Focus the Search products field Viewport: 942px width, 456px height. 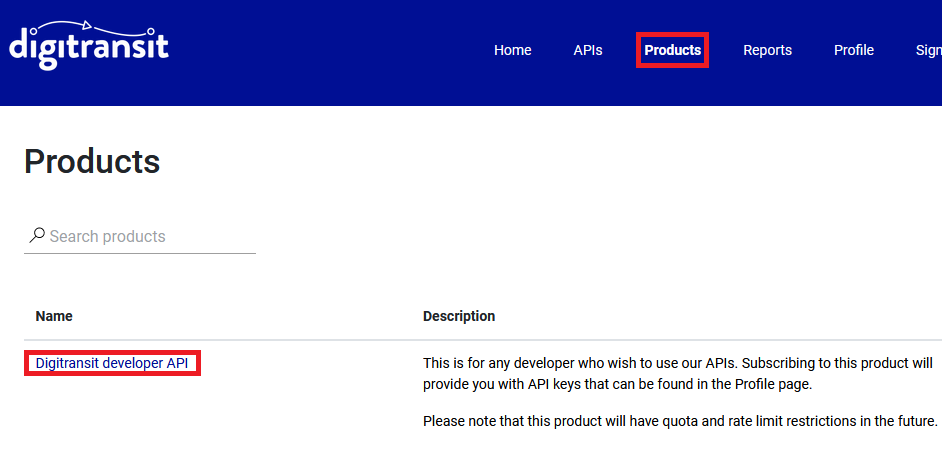click(140, 237)
